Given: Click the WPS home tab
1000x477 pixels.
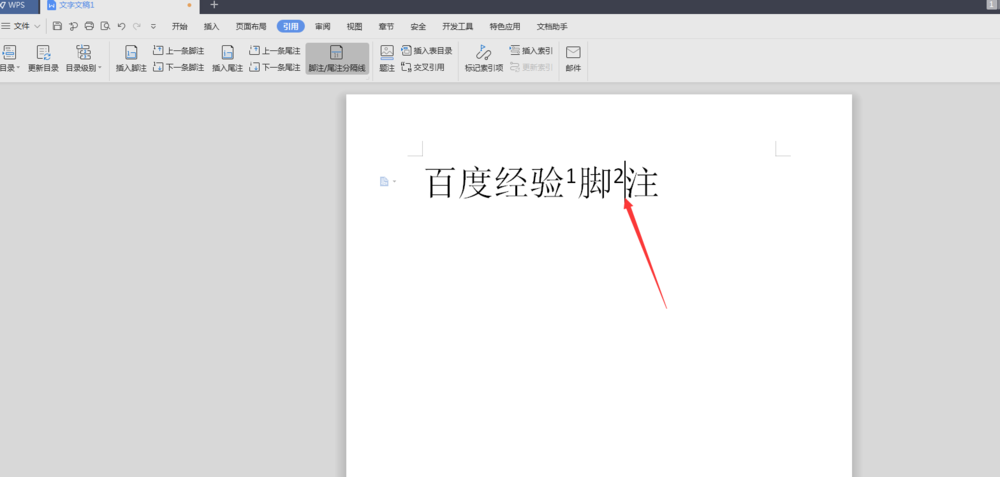Looking at the screenshot, I should coord(14,5).
